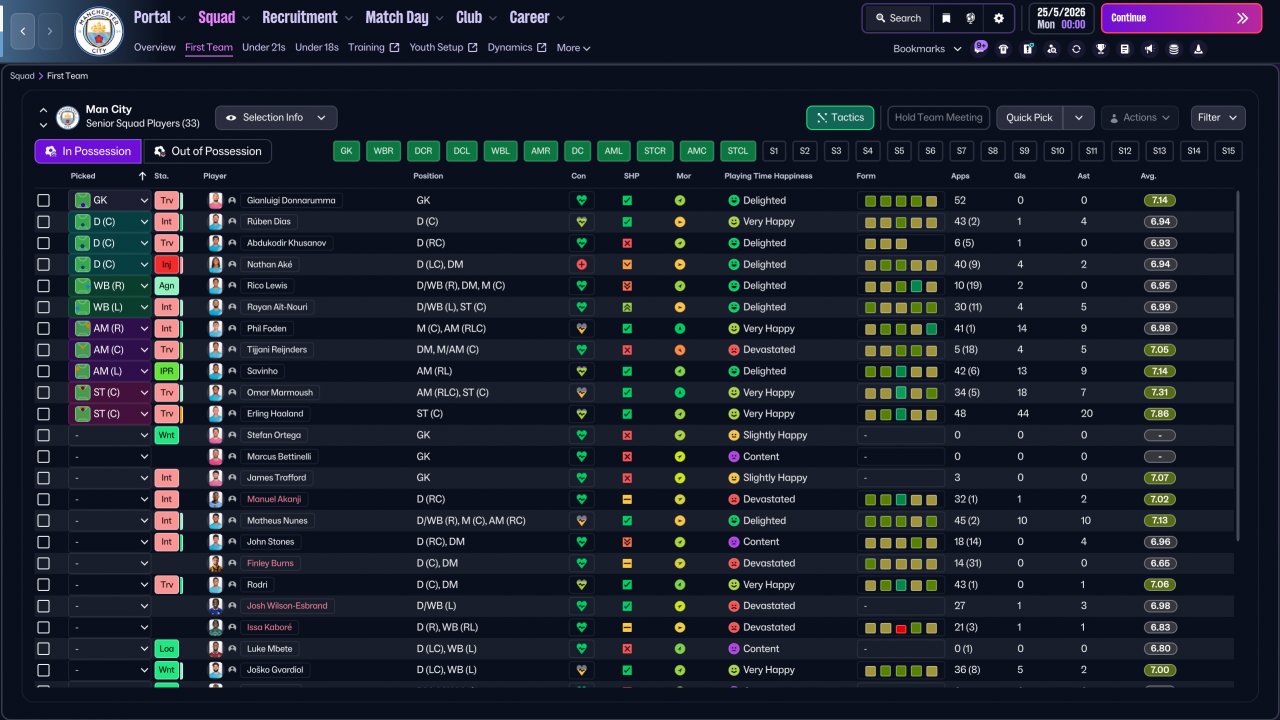Click the trophy shortcut icon
Screen dimensions: 1280x720
(x=1100, y=49)
